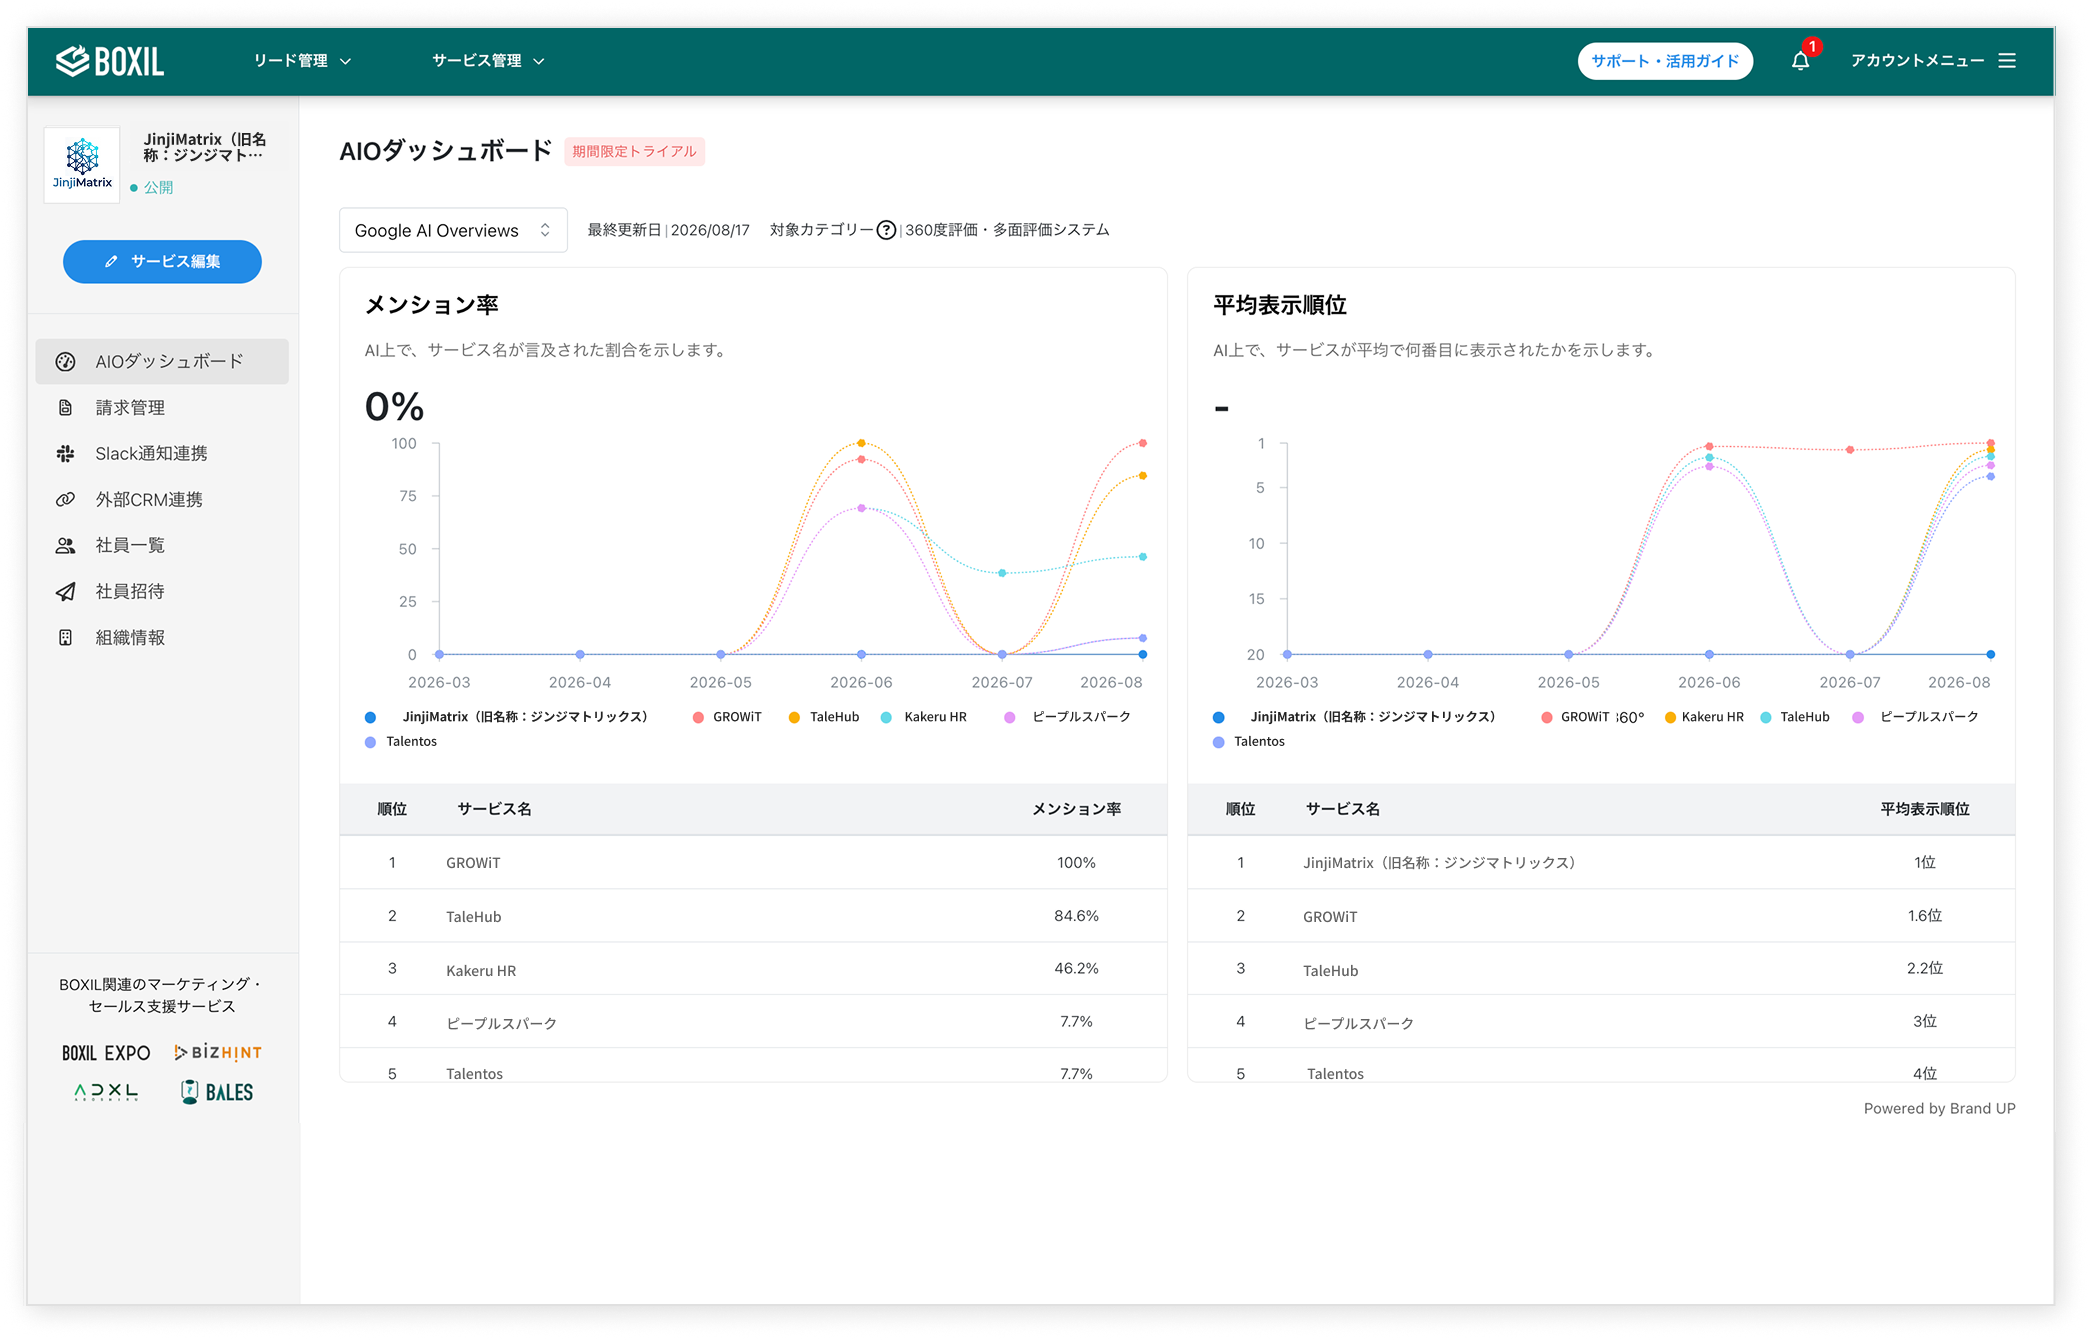The height and width of the screenshot is (1340, 2090).
Task: Toggle Kakeru HR series in メンション率 legend
Action: click(924, 717)
